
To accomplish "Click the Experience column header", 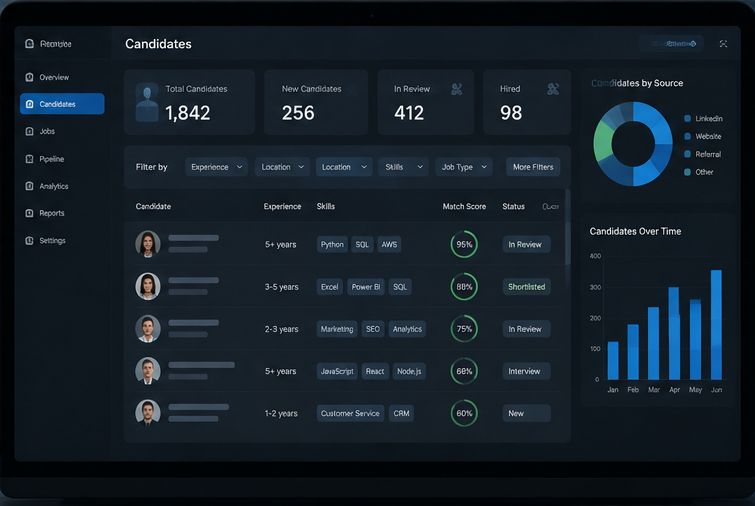I will point(282,206).
